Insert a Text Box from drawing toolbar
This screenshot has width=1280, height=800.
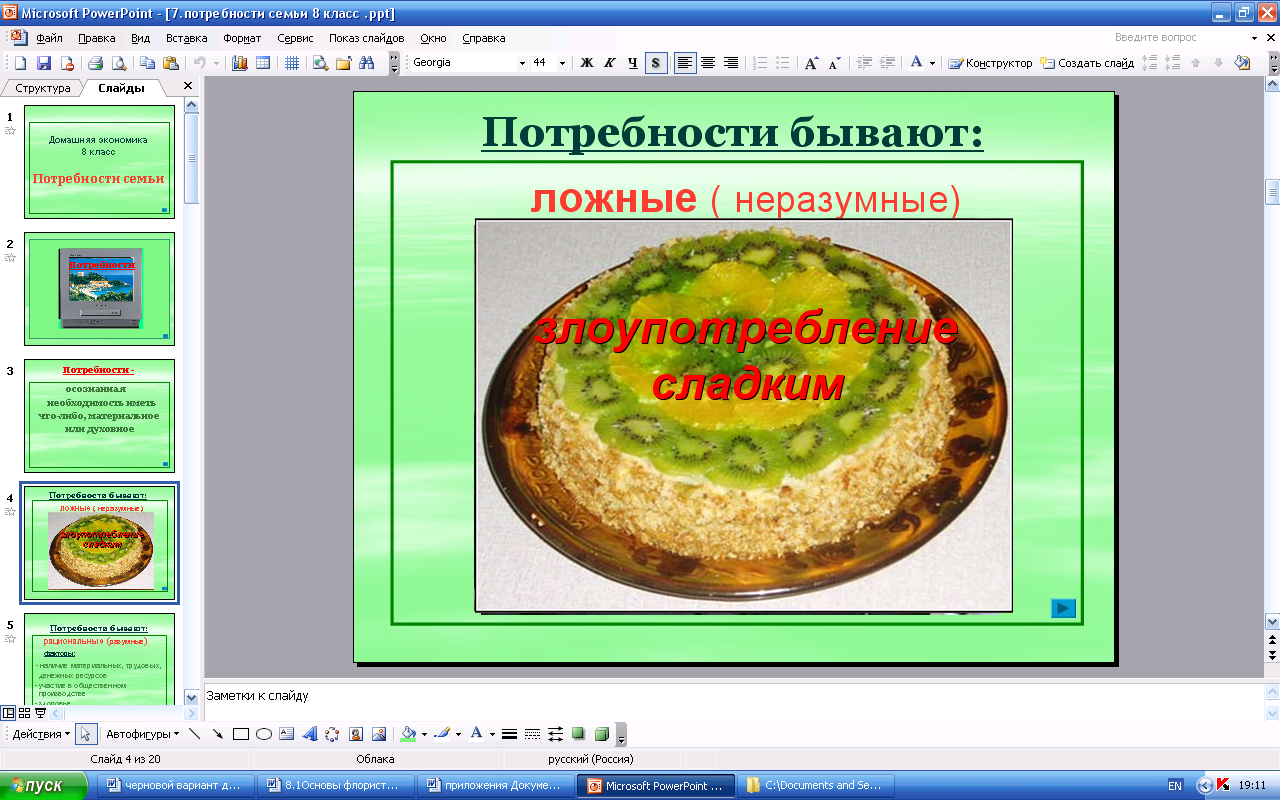[x=287, y=734]
